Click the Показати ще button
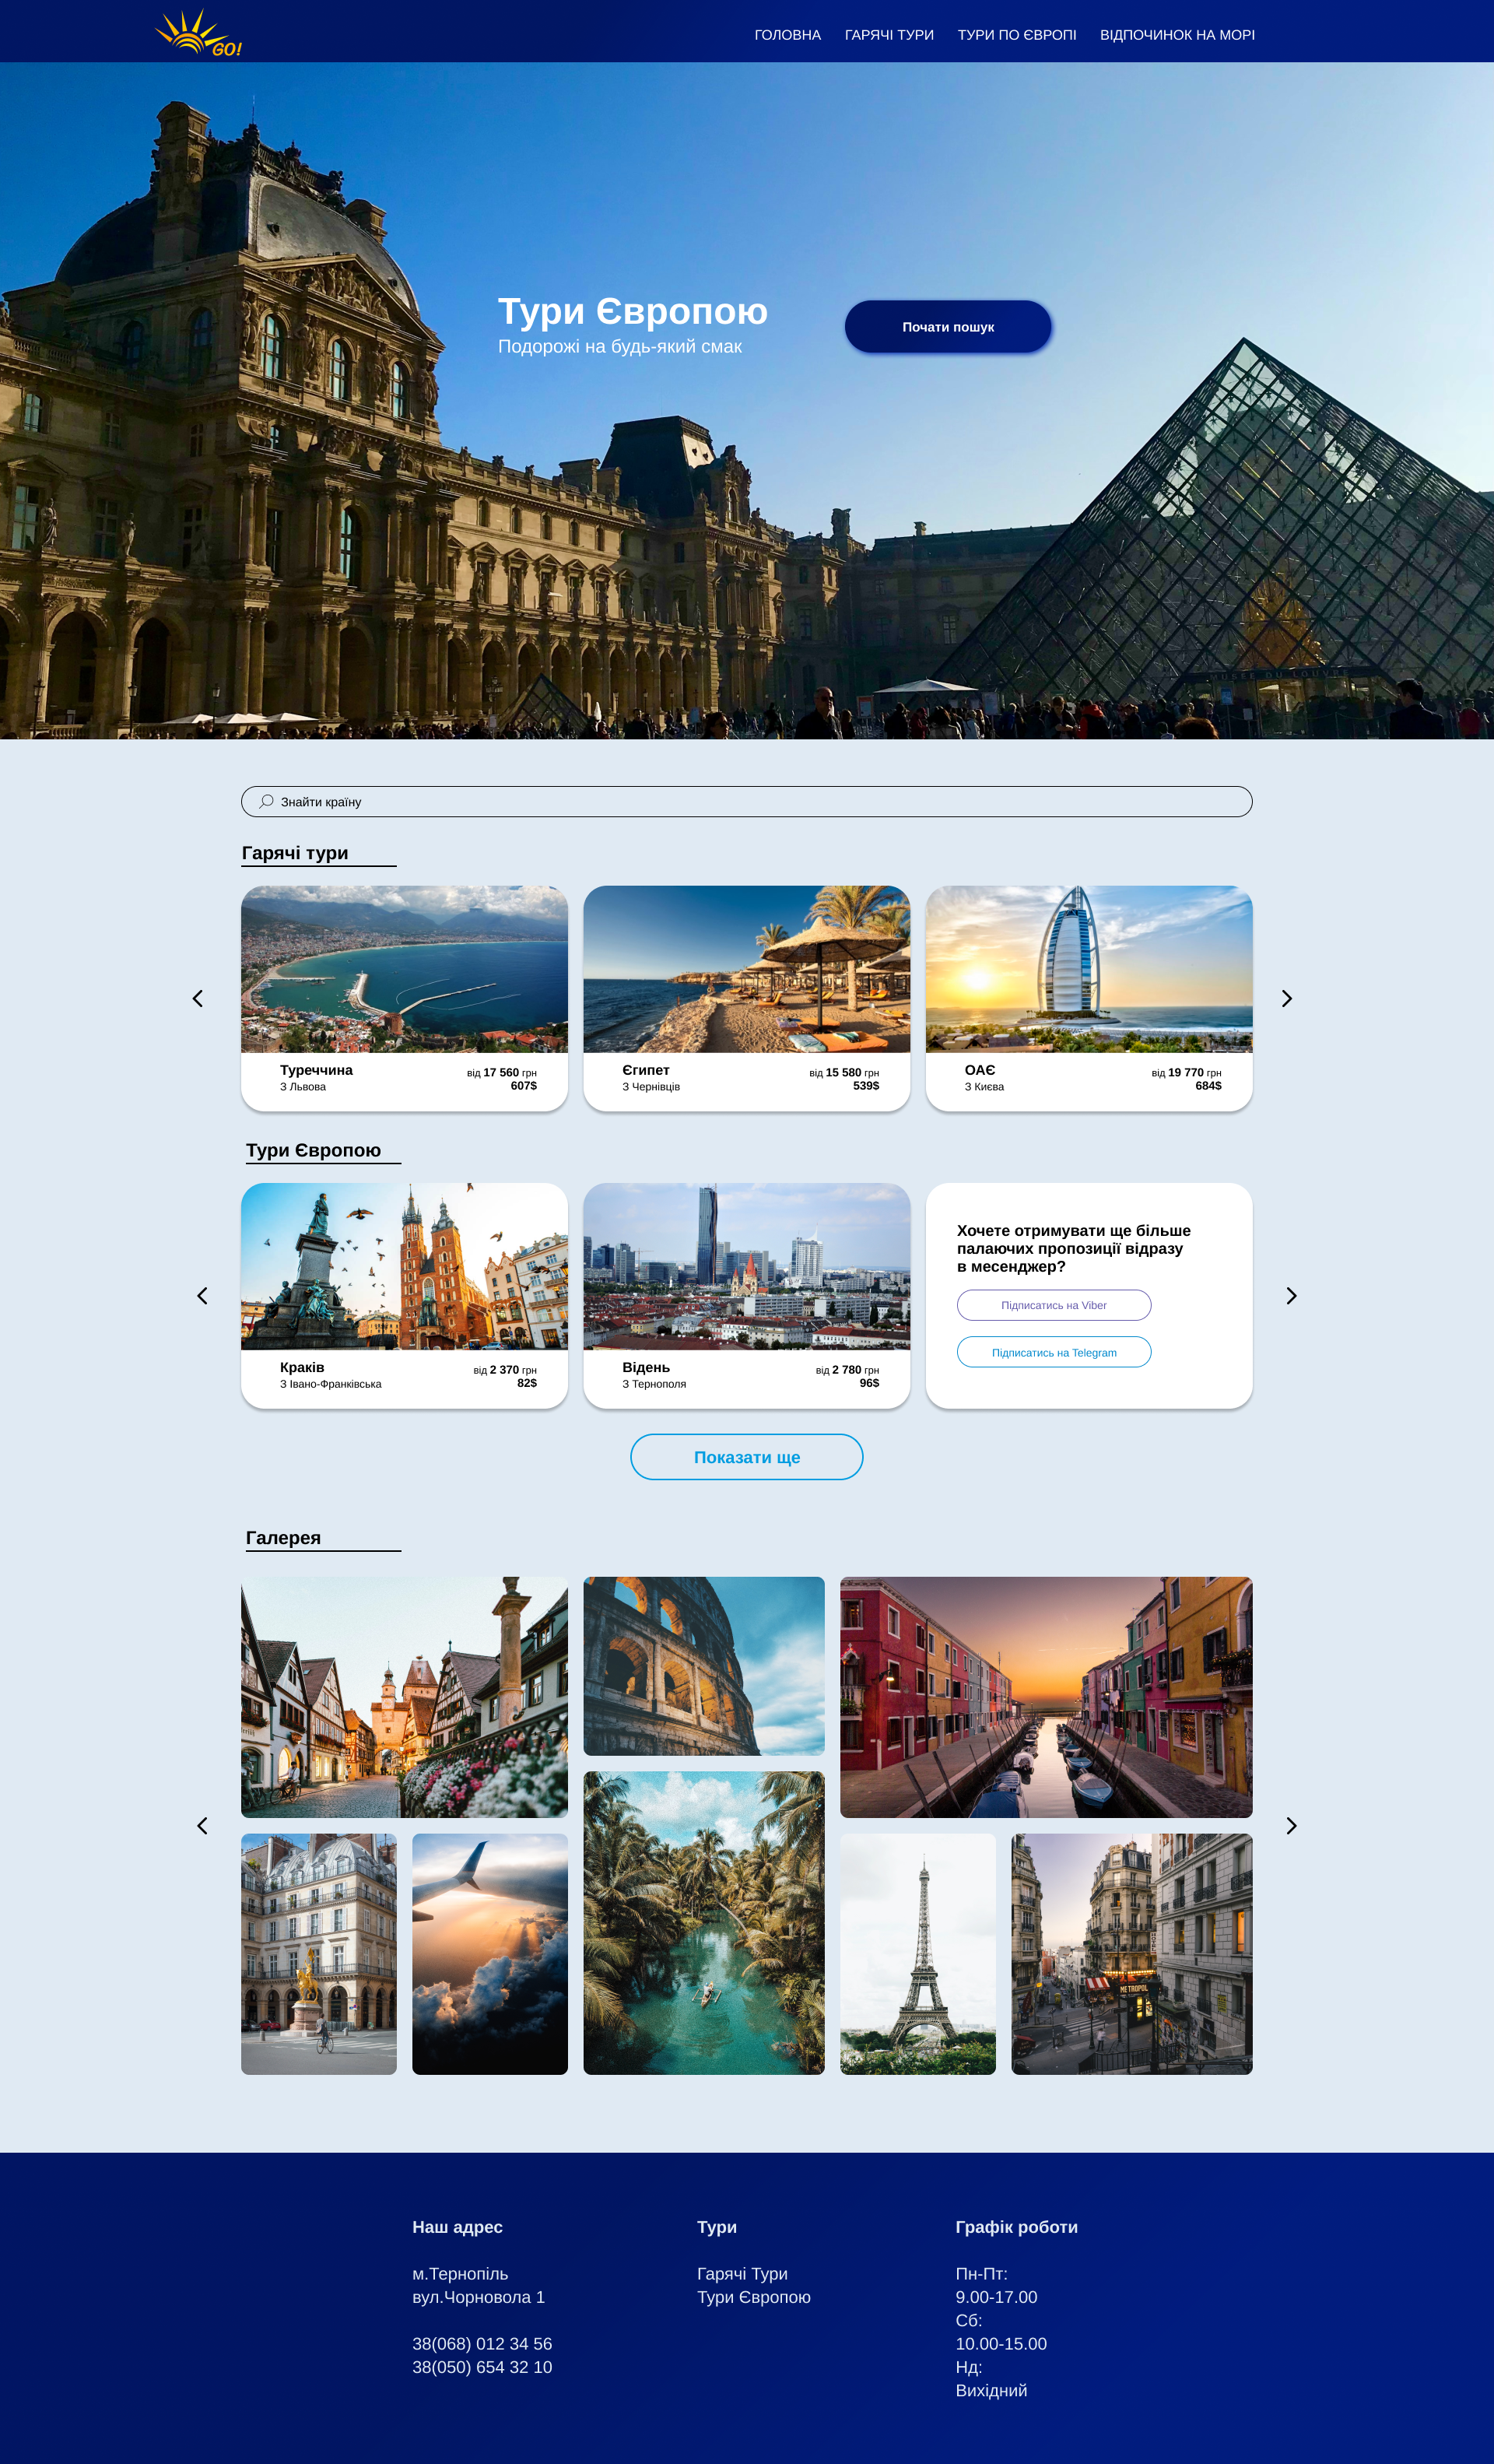The image size is (1494, 2464). tap(747, 1457)
